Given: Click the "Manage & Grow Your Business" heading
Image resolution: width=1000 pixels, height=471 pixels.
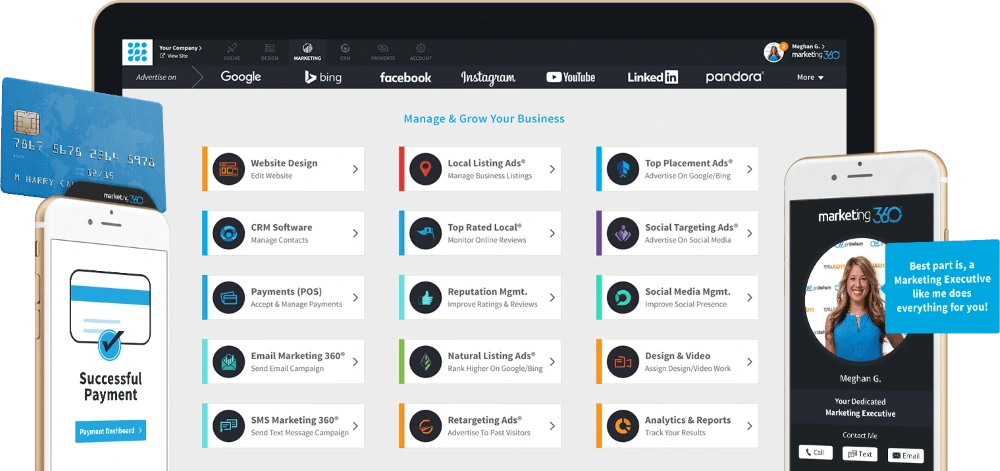Looking at the screenshot, I should (x=484, y=119).
